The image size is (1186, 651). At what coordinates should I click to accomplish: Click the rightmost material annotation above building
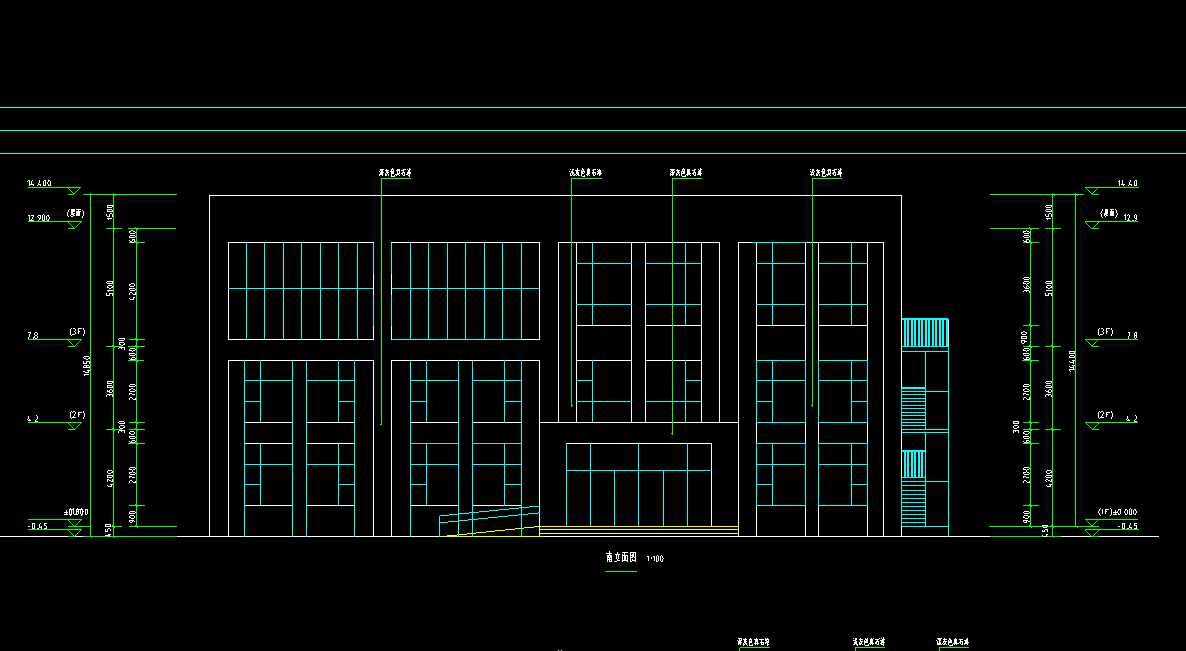tap(826, 173)
